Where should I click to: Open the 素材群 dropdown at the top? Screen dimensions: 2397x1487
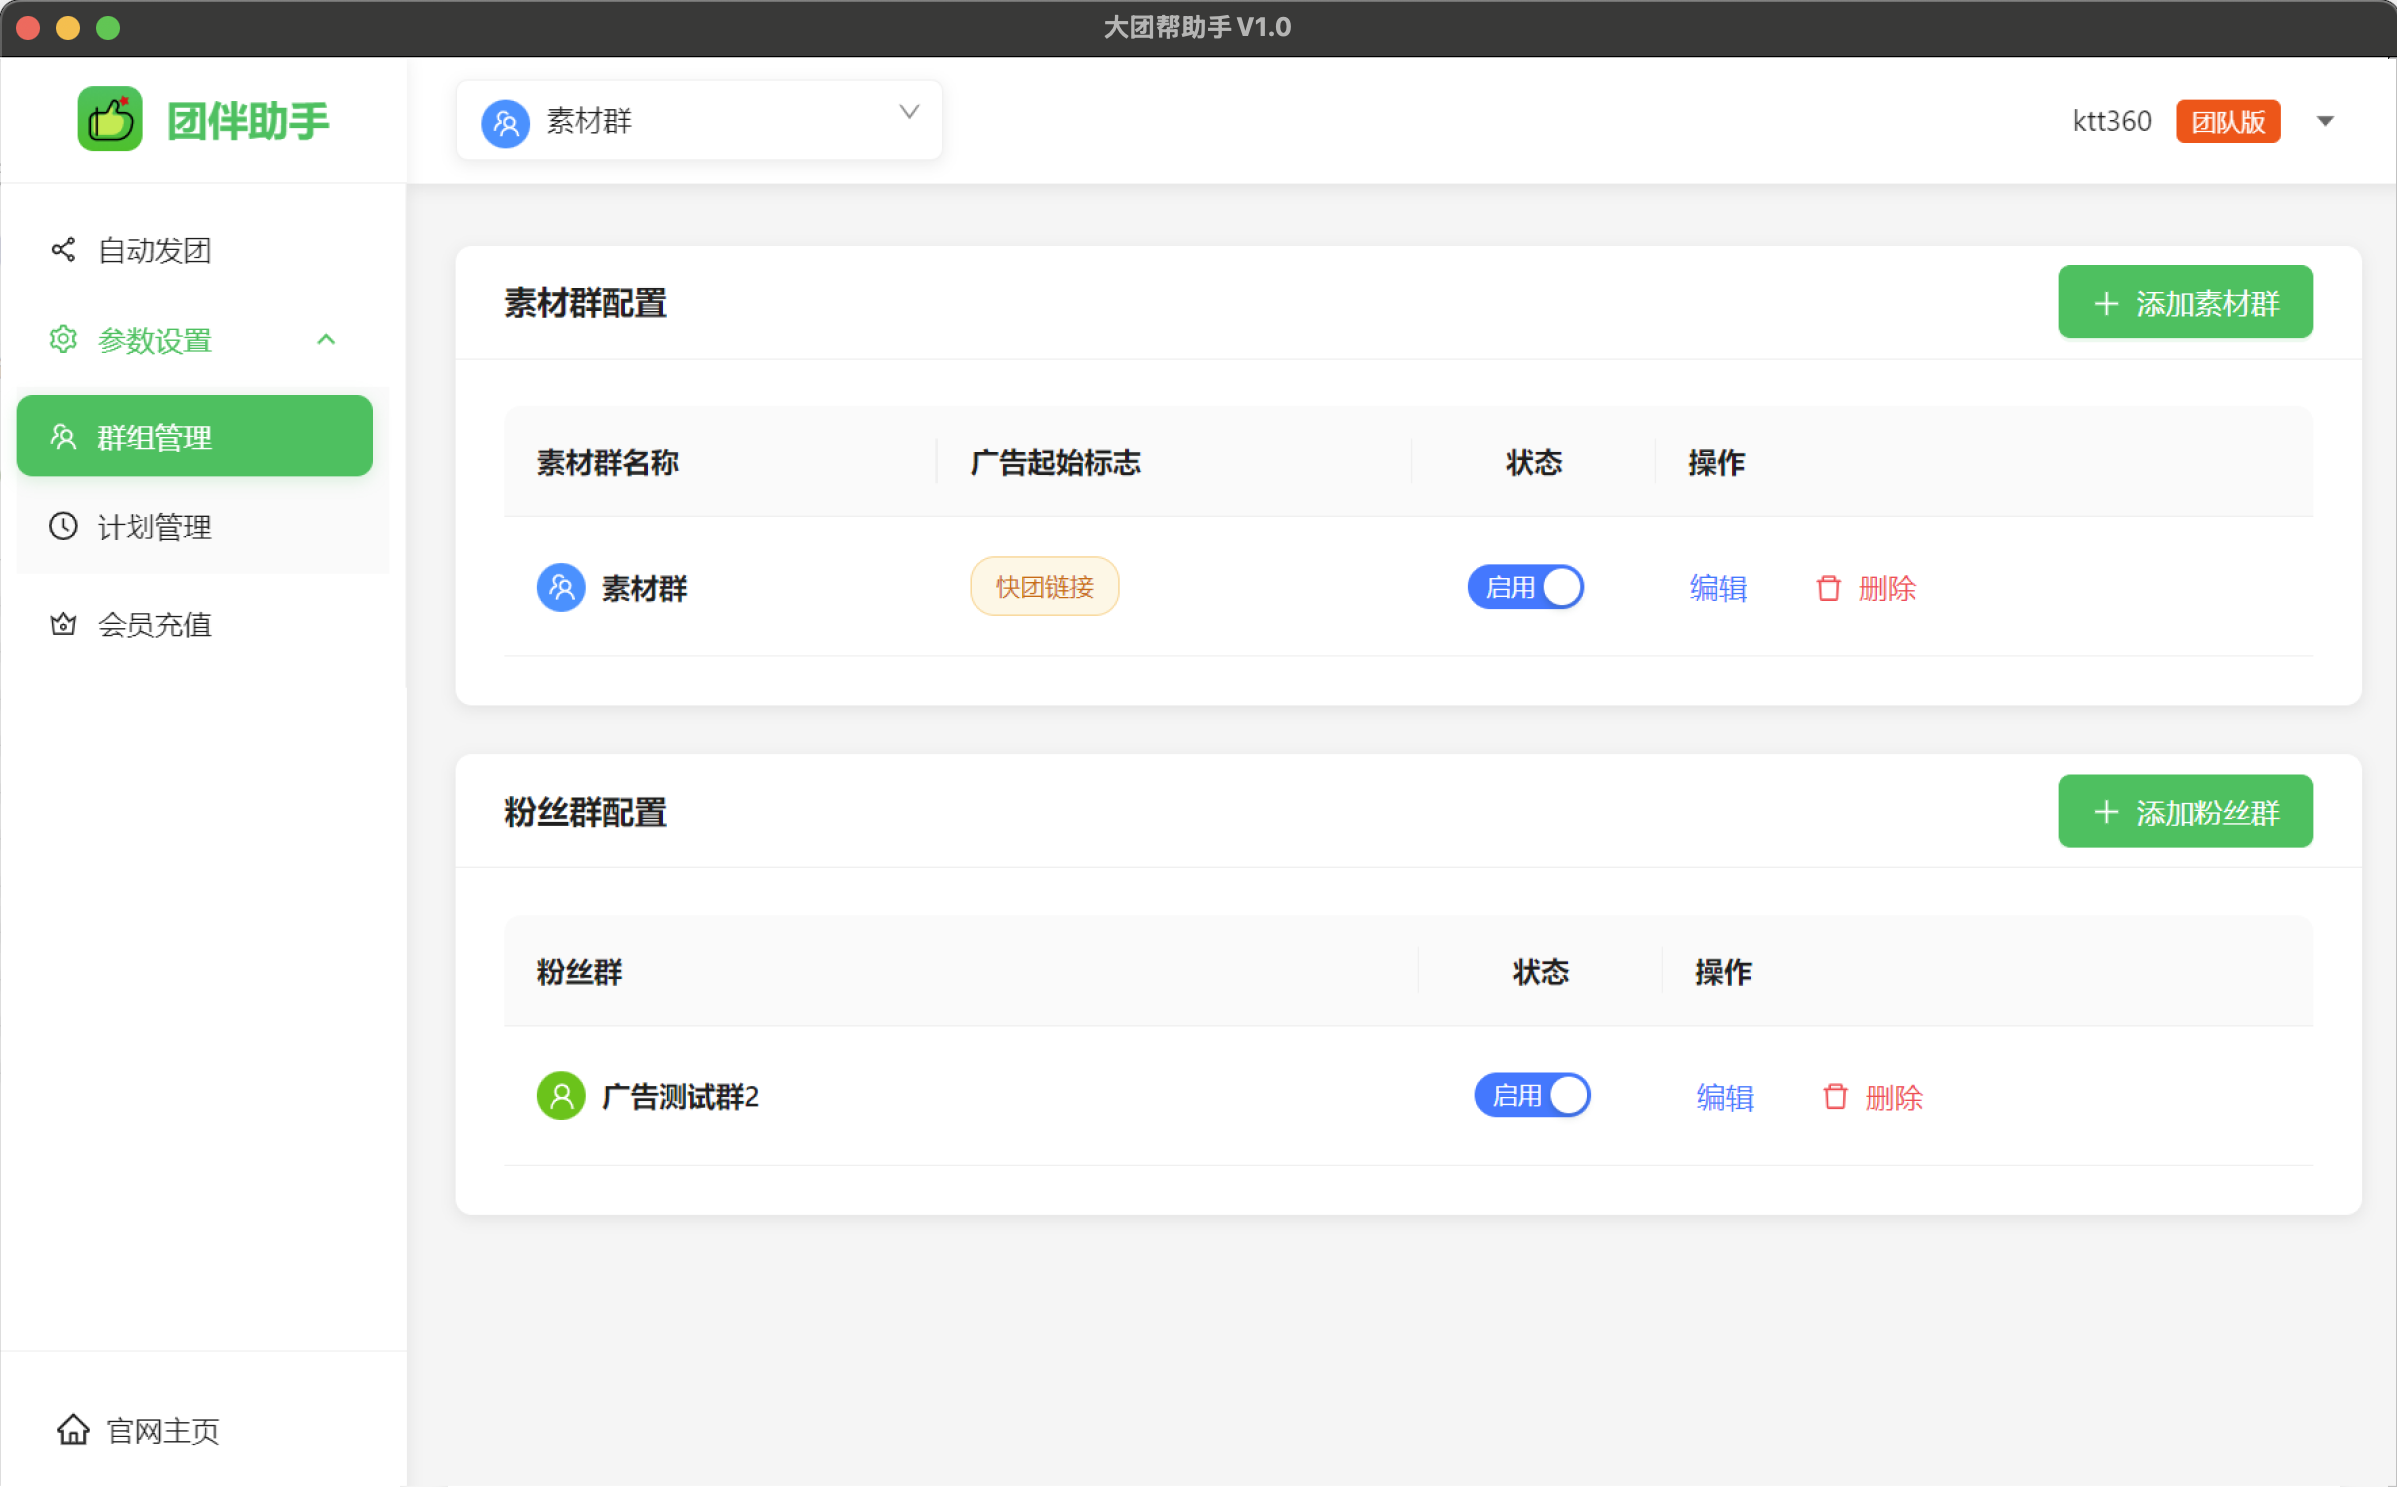click(x=699, y=120)
